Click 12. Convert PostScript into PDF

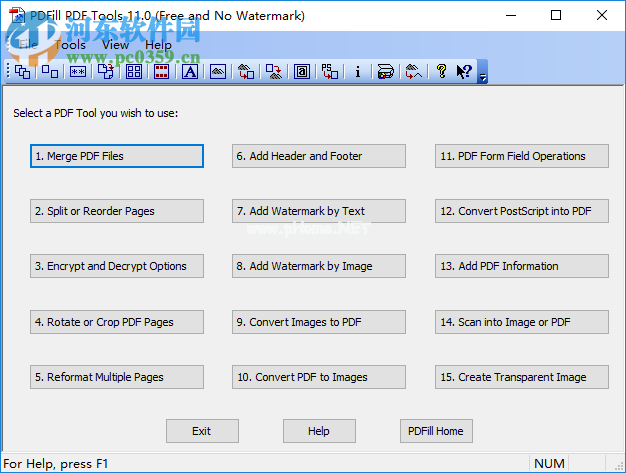[522, 211]
